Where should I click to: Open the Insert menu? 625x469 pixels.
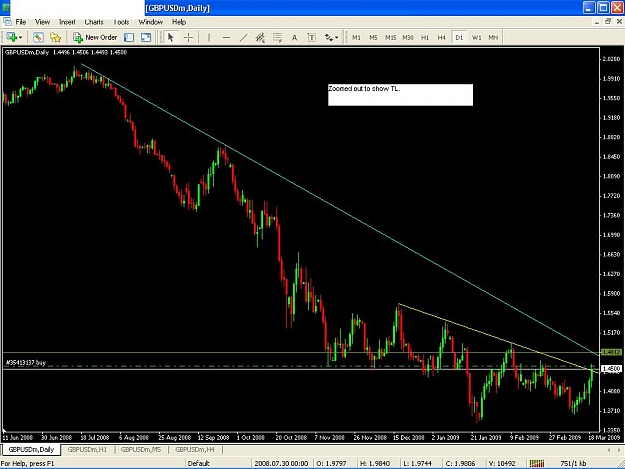(x=67, y=22)
